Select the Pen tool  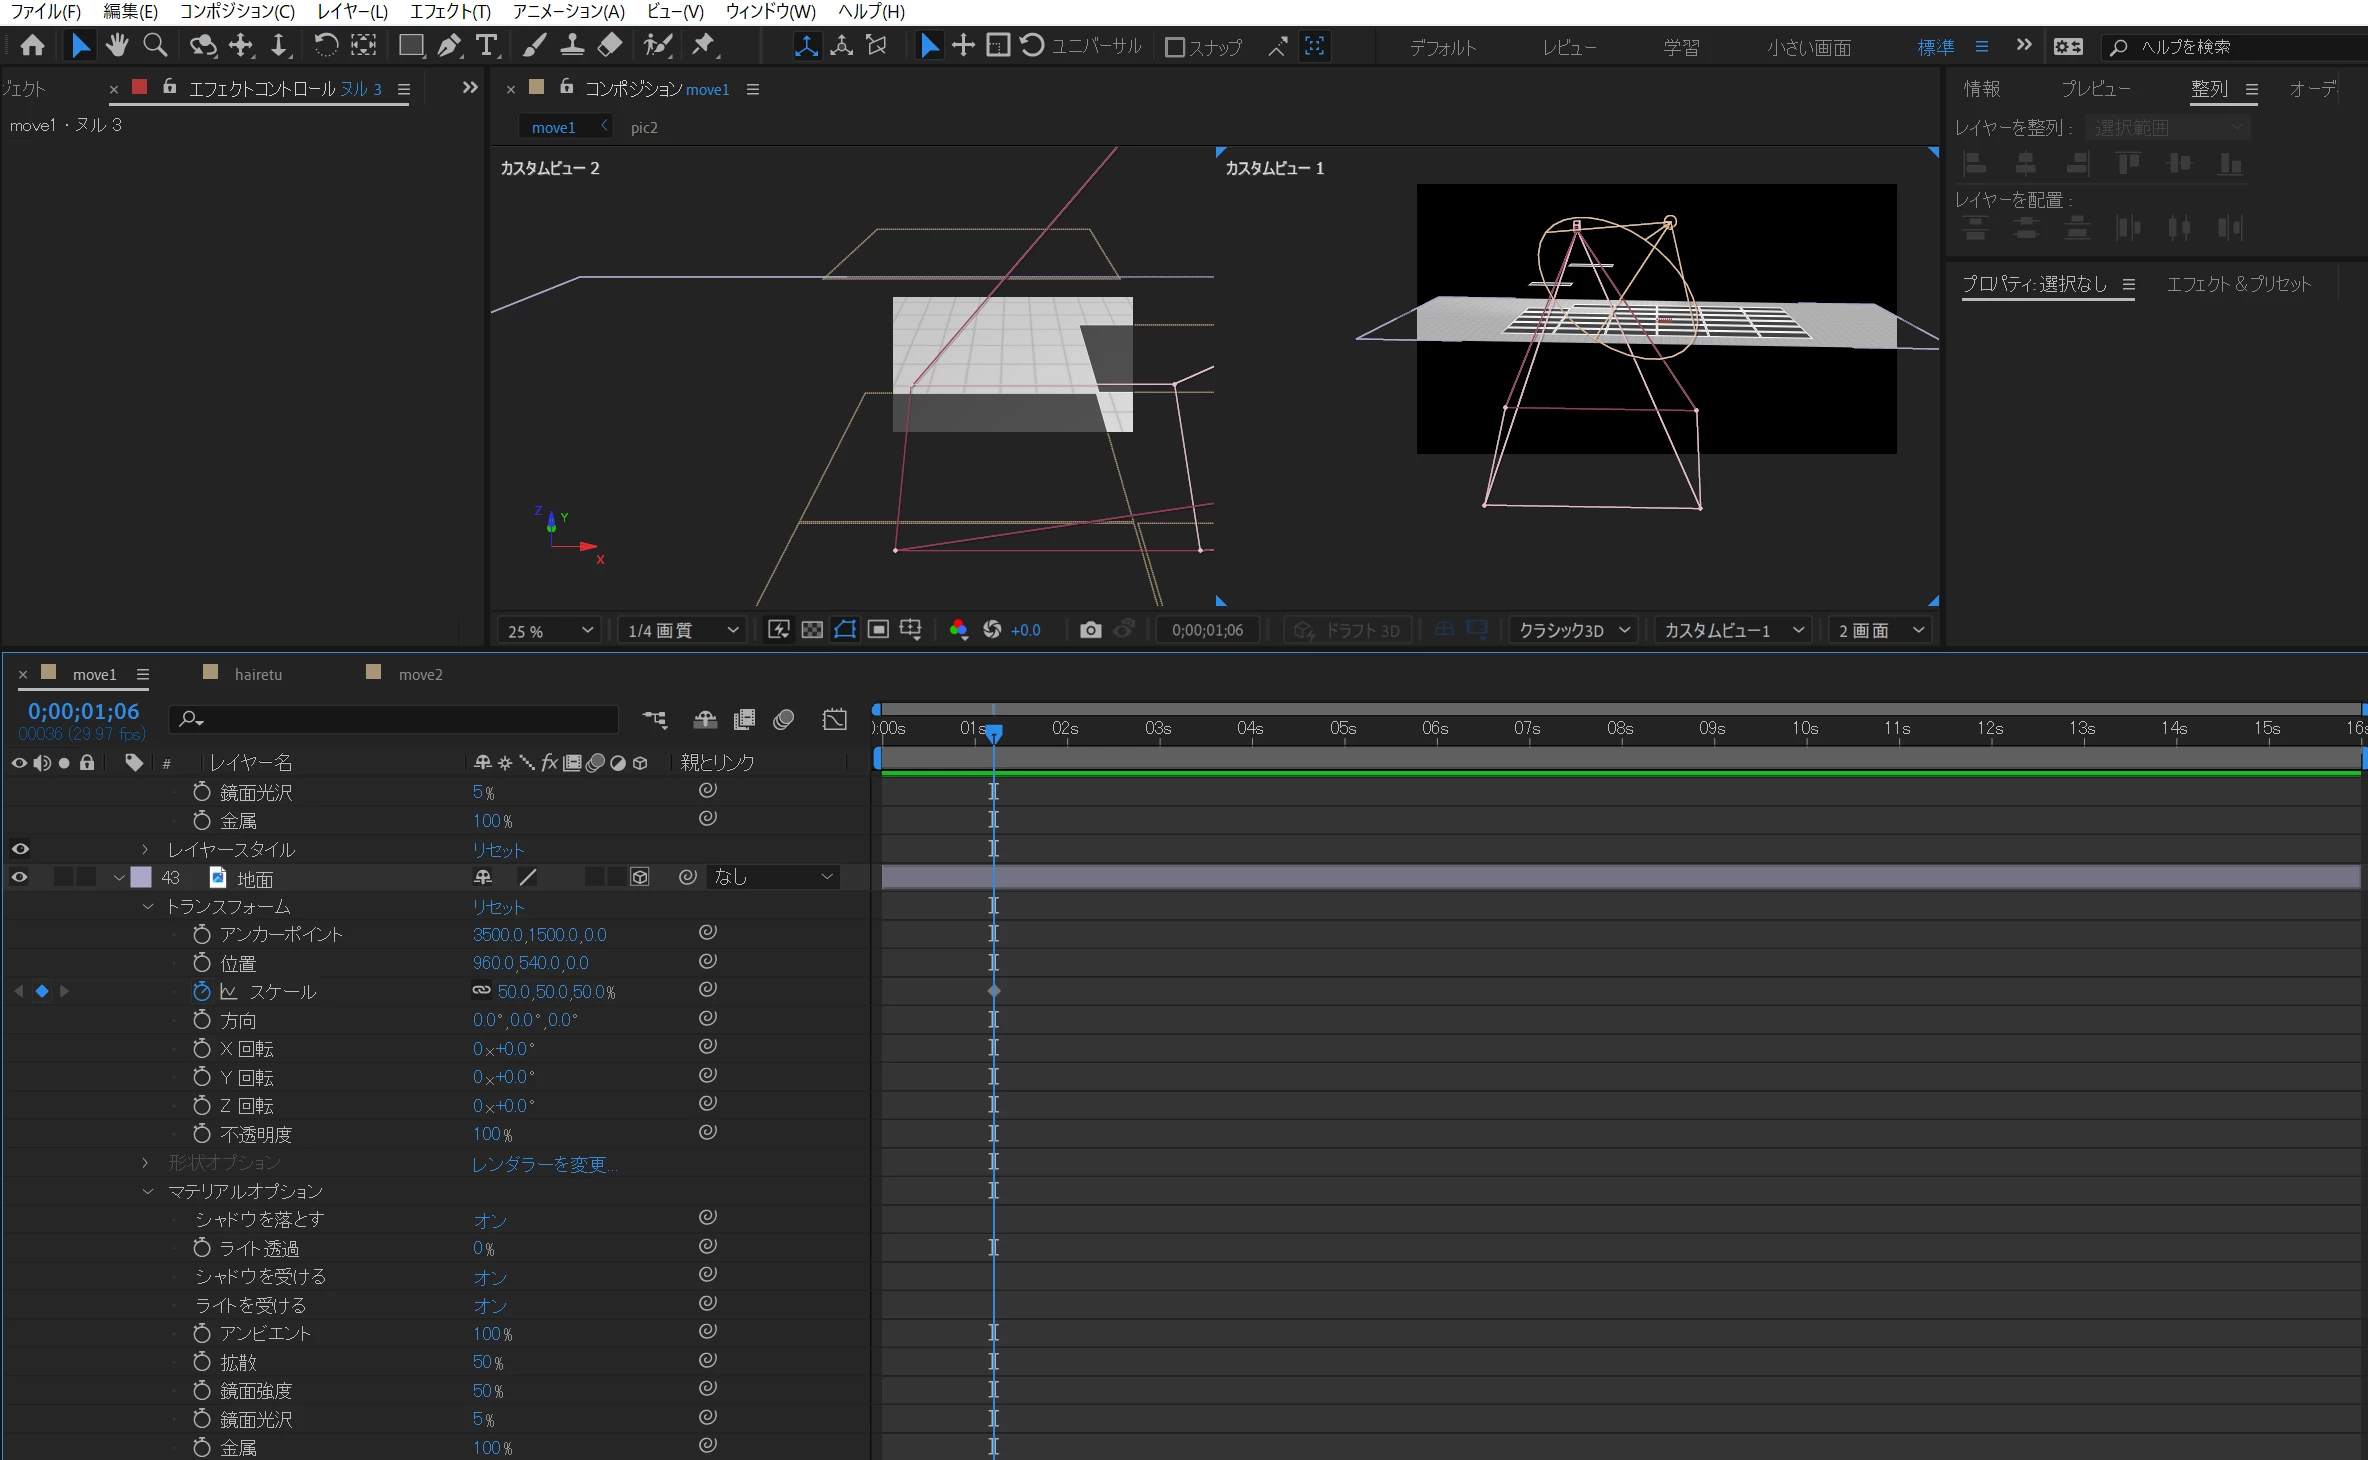coord(449,45)
